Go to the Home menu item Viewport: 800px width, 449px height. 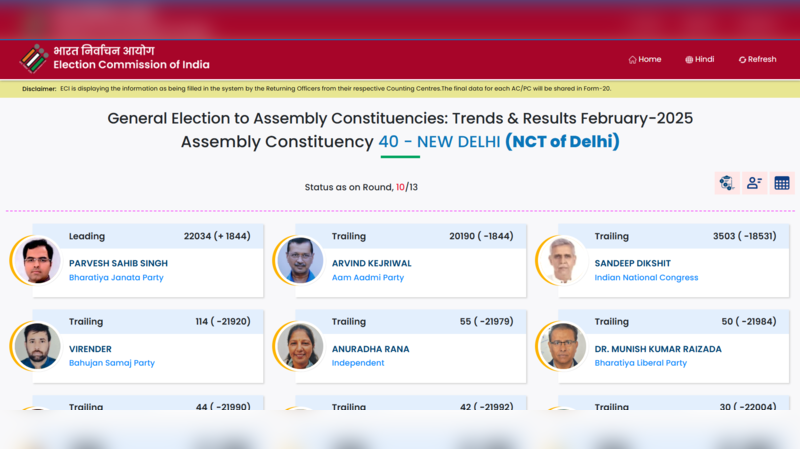649,60
